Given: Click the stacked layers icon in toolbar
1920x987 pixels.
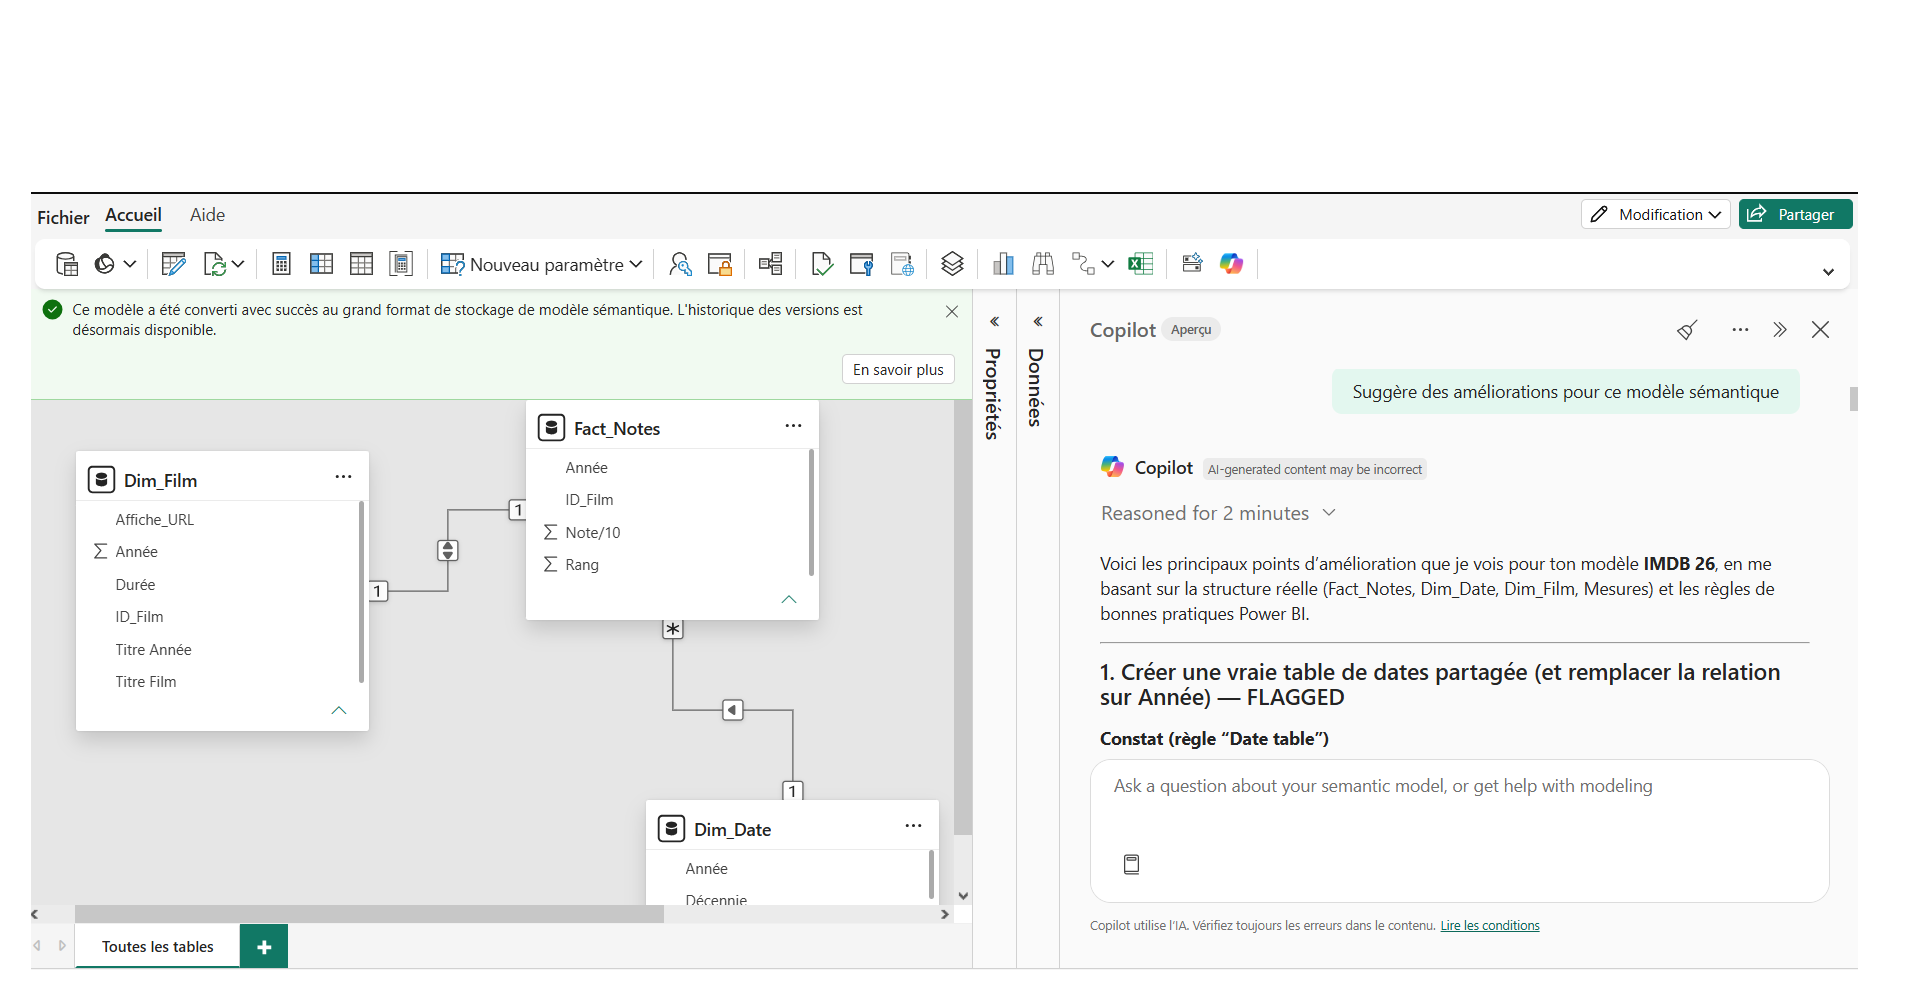Looking at the screenshot, I should [952, 264].
